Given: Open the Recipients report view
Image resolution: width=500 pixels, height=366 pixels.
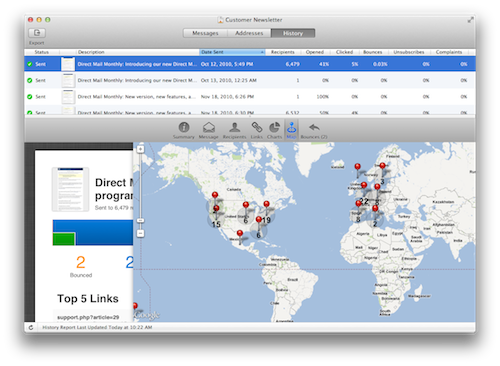Looking at the screenshot, I should 234,130.
